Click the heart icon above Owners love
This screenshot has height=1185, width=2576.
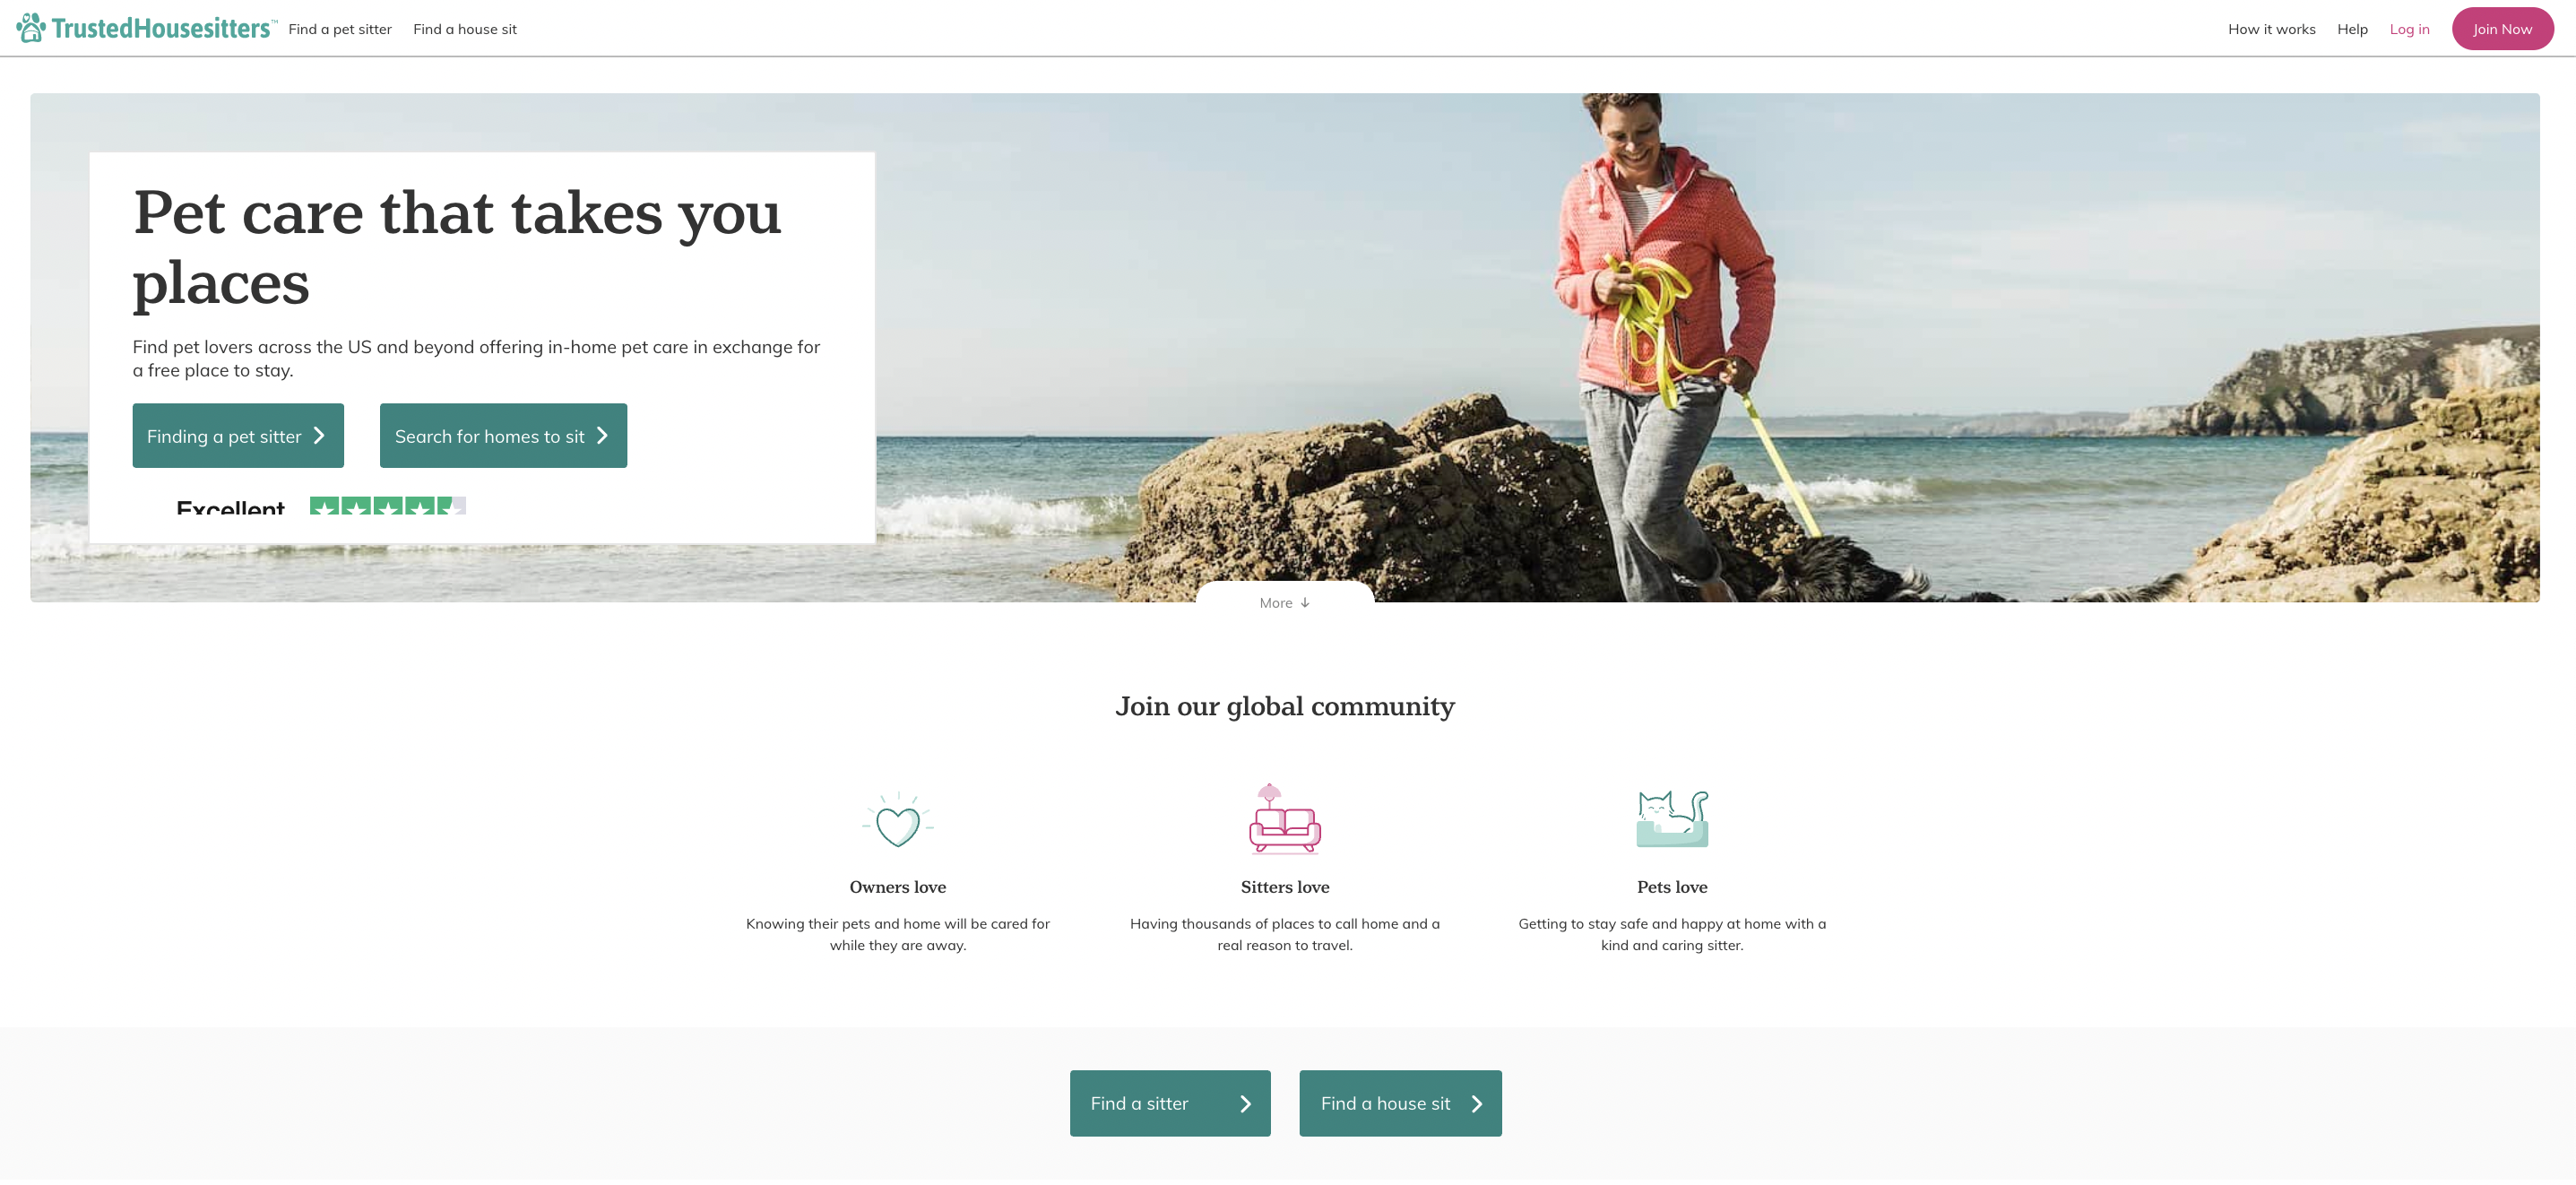tap(897, 819)
